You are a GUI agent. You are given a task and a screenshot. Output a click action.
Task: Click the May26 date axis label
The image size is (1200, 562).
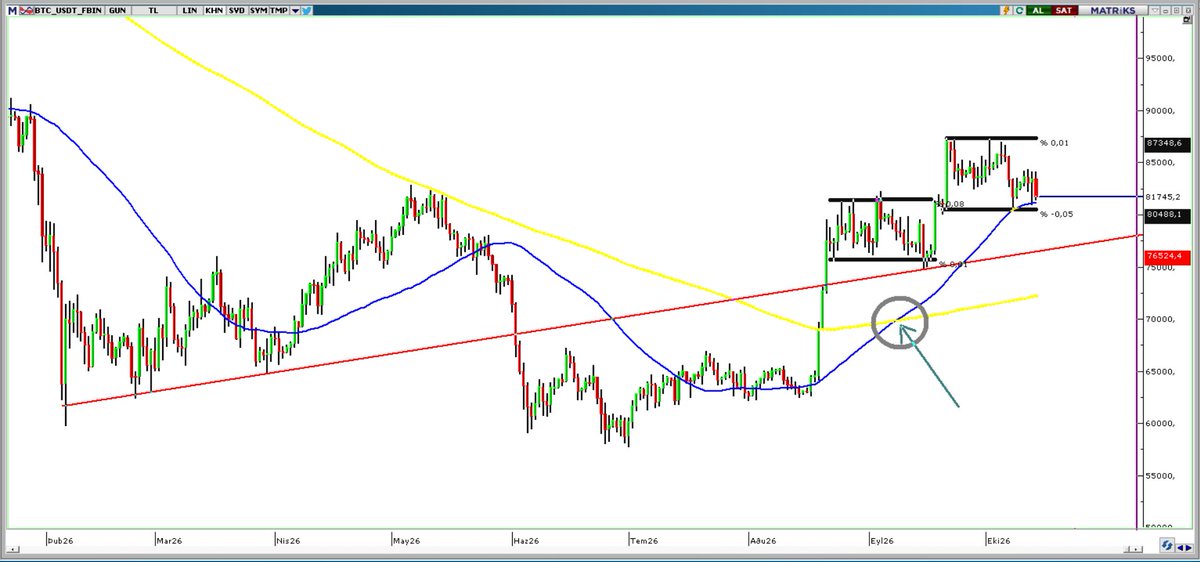coord(406,540)
